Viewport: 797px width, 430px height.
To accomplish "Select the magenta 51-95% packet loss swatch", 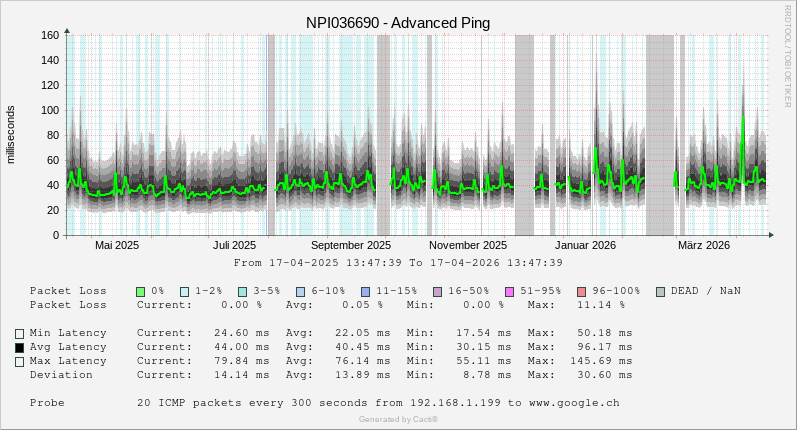I will (509, 291).
